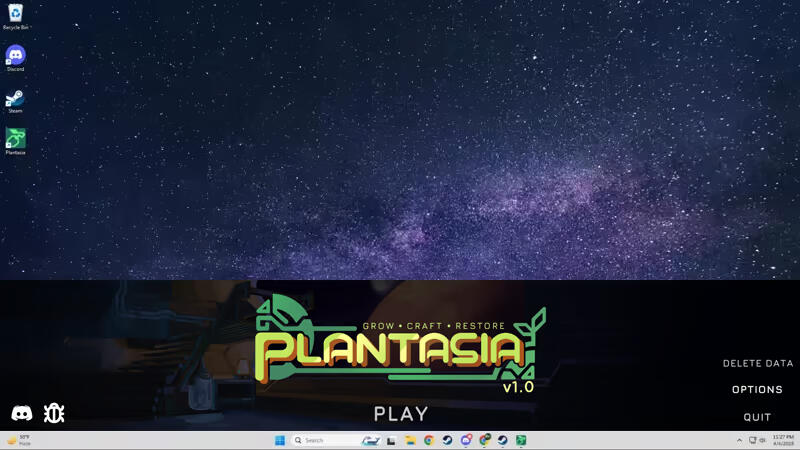
Task: Select the Discord desktop shortcut
Action: 16,58
